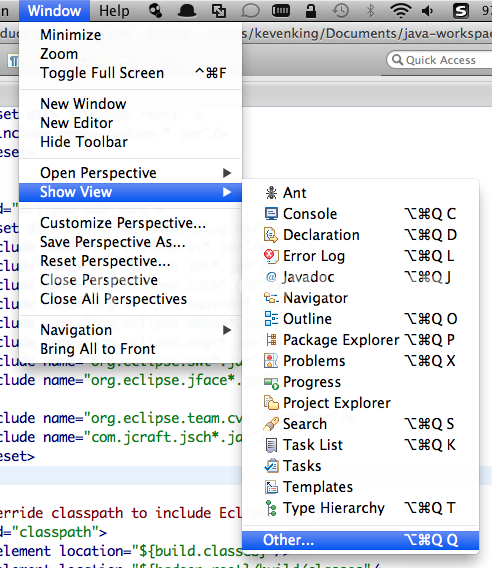The image size is (492, 568).
Task: Select the Package Explorer icon
Action: click(x=271, y=340)
